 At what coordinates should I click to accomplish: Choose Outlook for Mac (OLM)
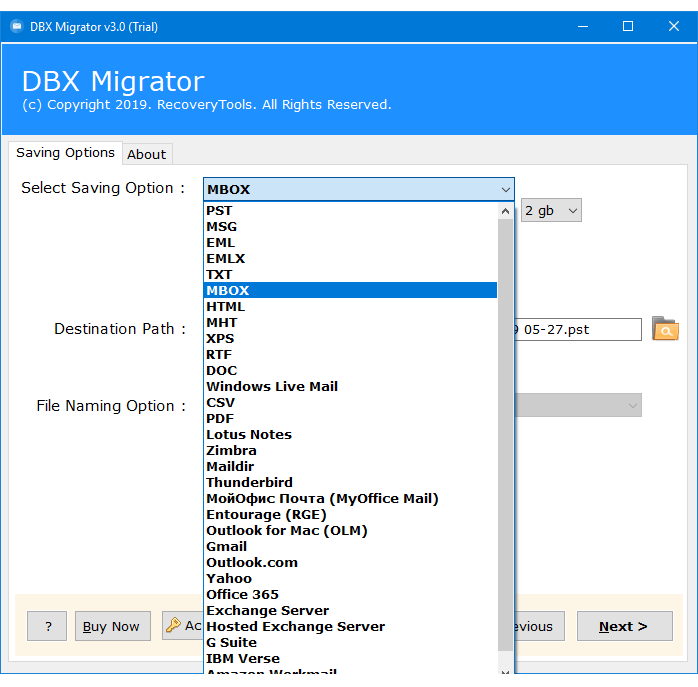350,531
